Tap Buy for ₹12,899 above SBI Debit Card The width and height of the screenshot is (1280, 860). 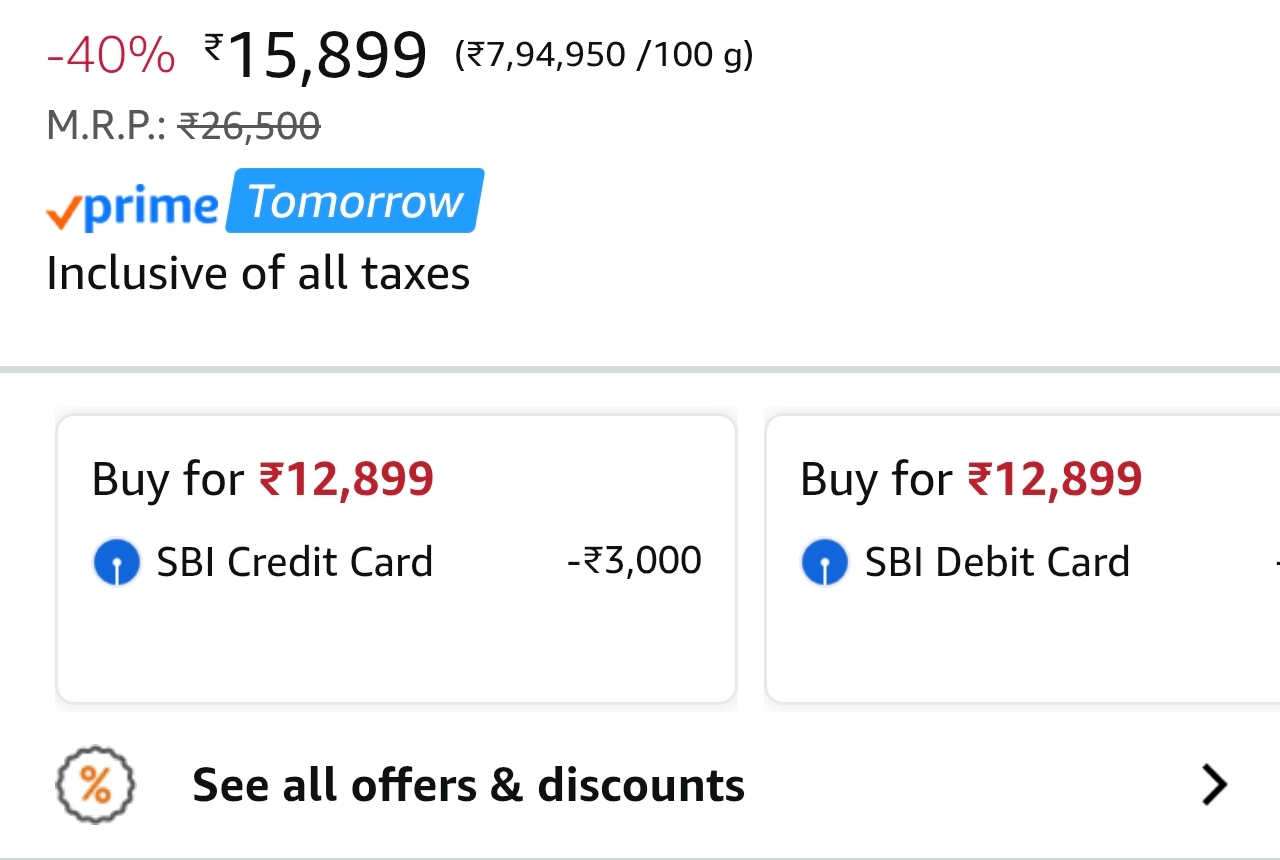pos(970,479)
